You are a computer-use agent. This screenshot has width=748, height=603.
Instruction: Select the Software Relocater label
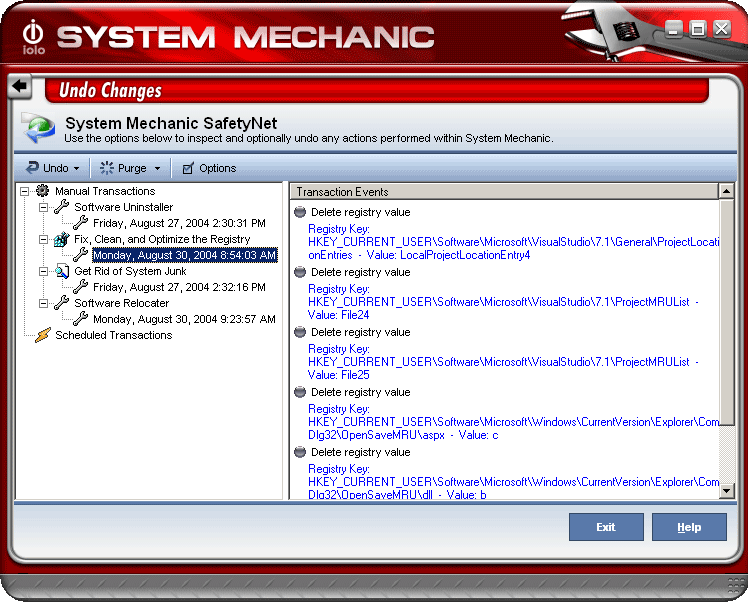point(122,303)
